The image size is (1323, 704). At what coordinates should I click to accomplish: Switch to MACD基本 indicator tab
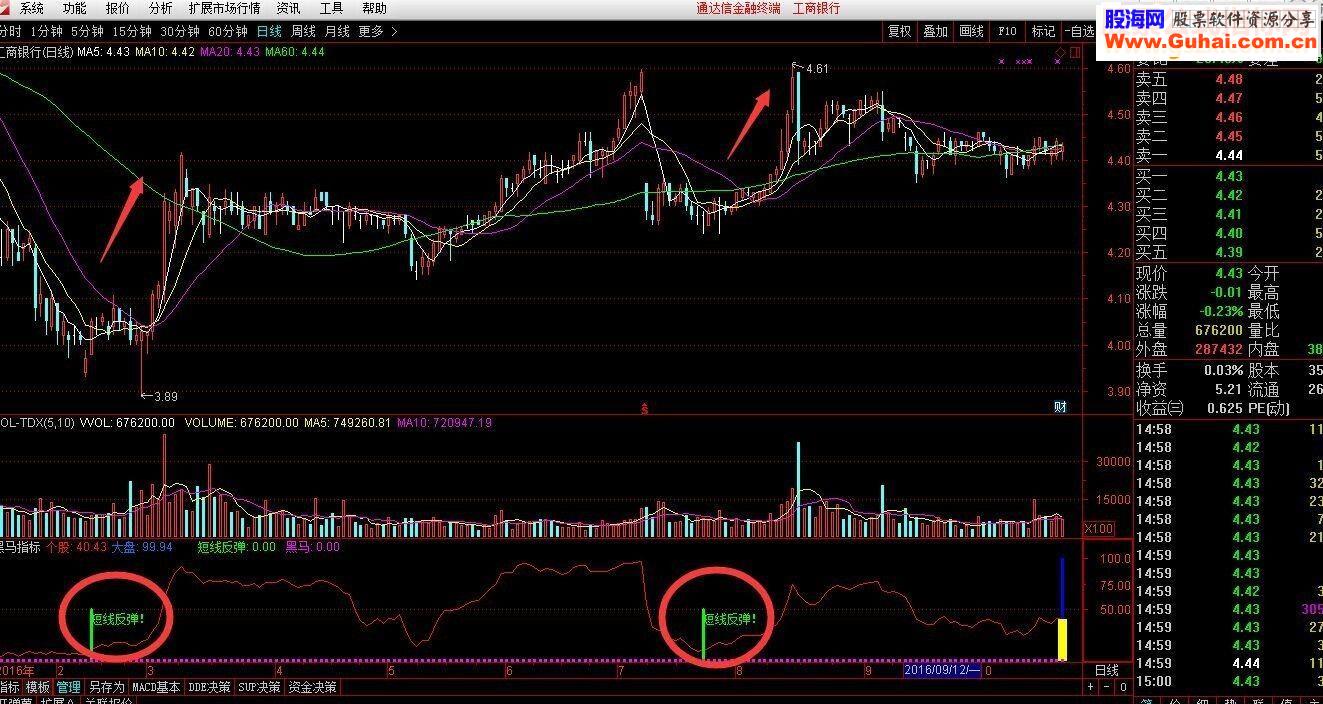(x=156, y=687)
